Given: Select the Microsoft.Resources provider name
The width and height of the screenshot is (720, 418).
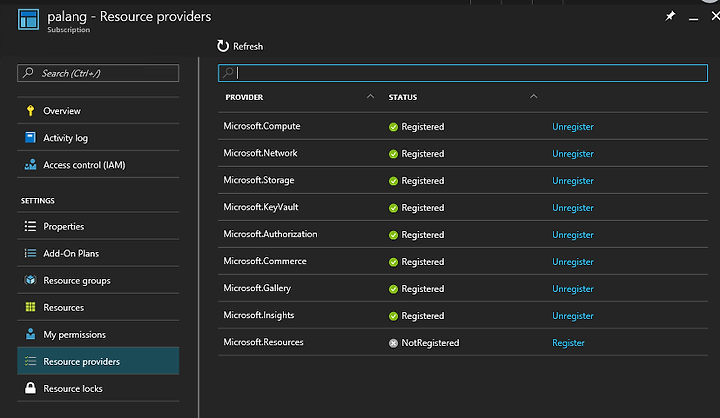Looking at the screenshot, I should point(263,342).
